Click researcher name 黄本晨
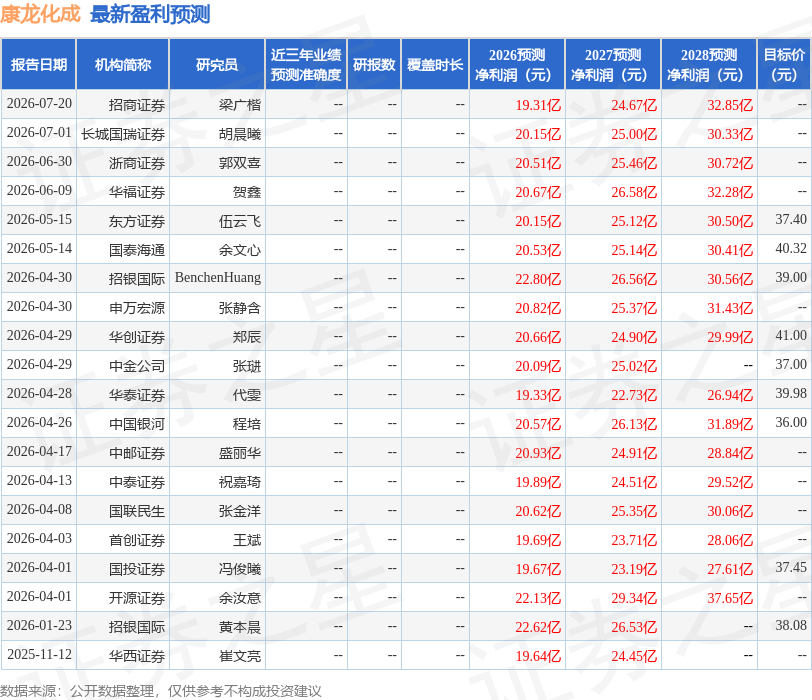This screenshot has width=812, height=700. 240,627
